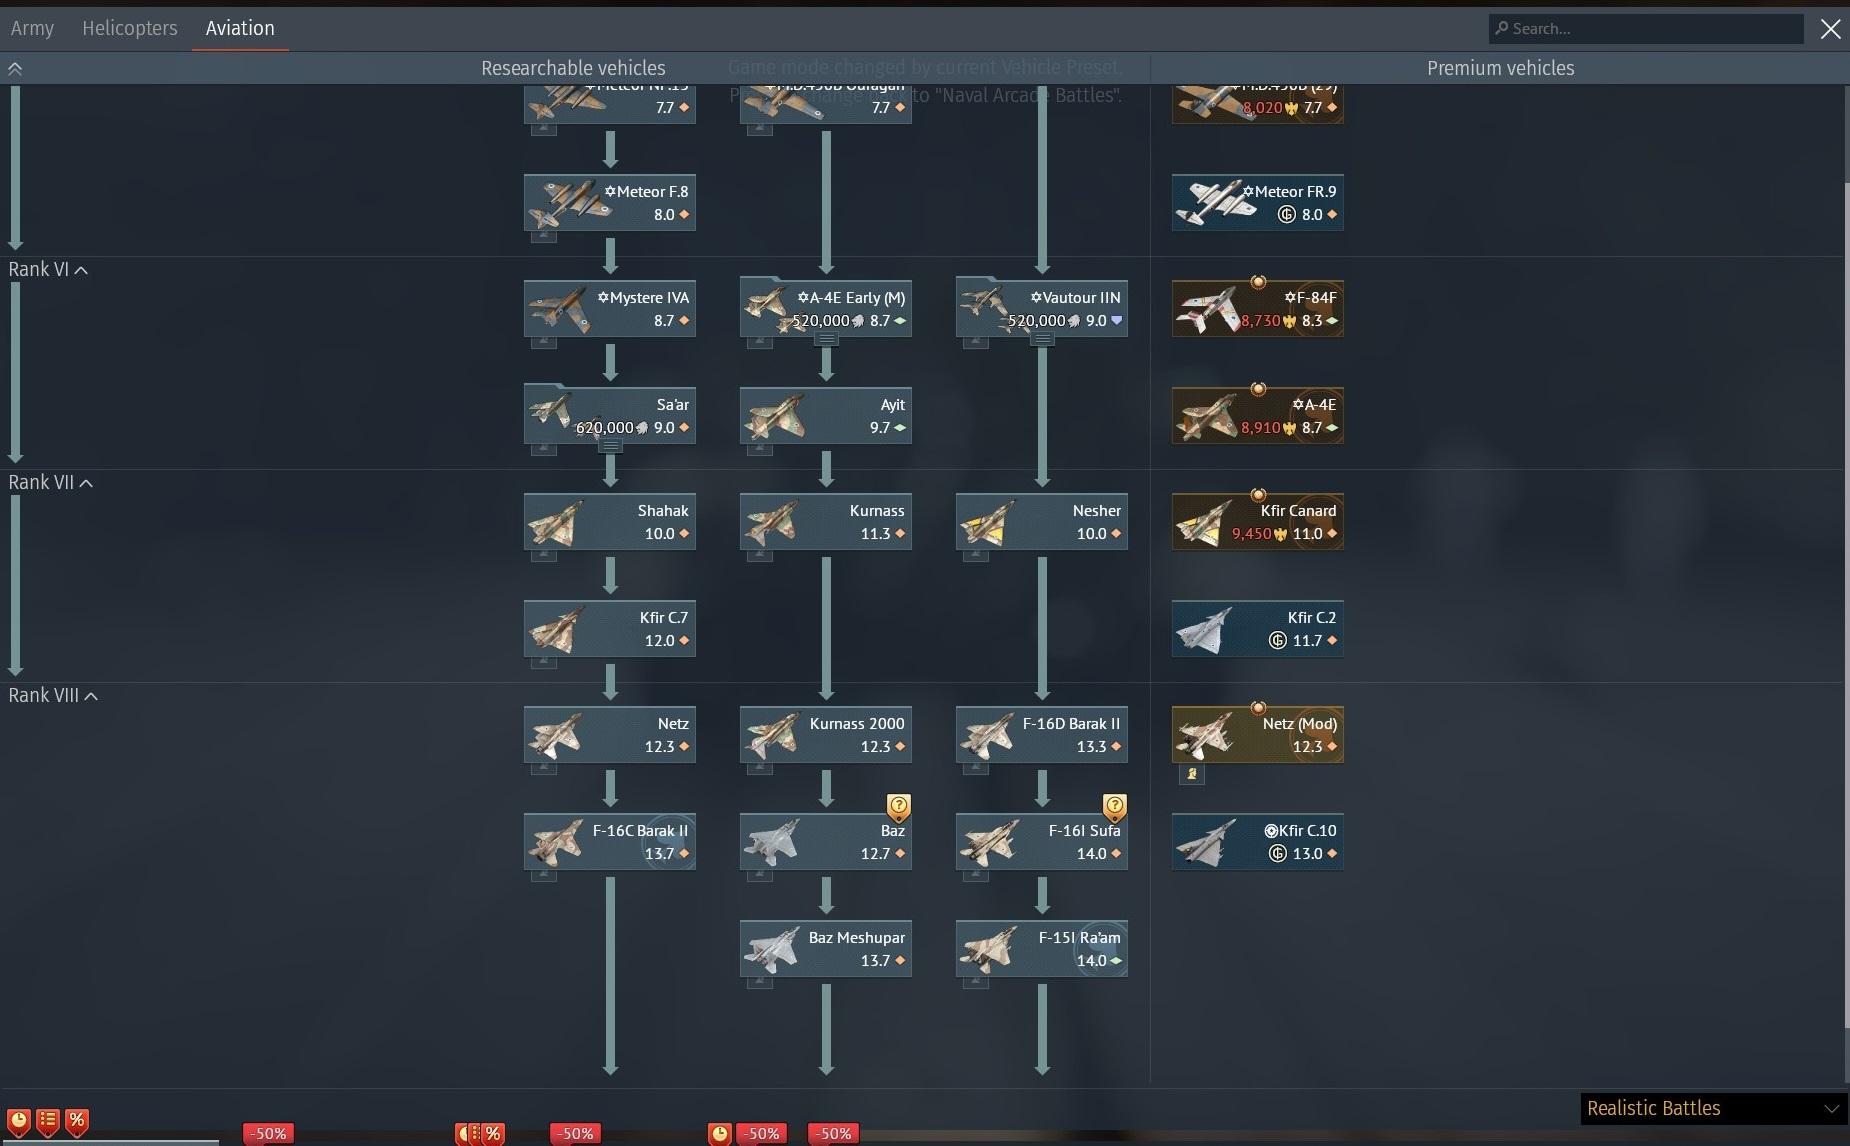The width and height of the screenshot is (1850, 1146).
Task: Click the small badge below Netz (Mod)
Action: coord(1191,774)
